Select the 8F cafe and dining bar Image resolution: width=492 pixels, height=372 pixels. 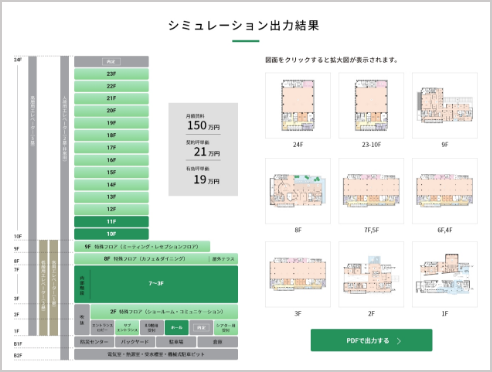(x=156, y=259)
